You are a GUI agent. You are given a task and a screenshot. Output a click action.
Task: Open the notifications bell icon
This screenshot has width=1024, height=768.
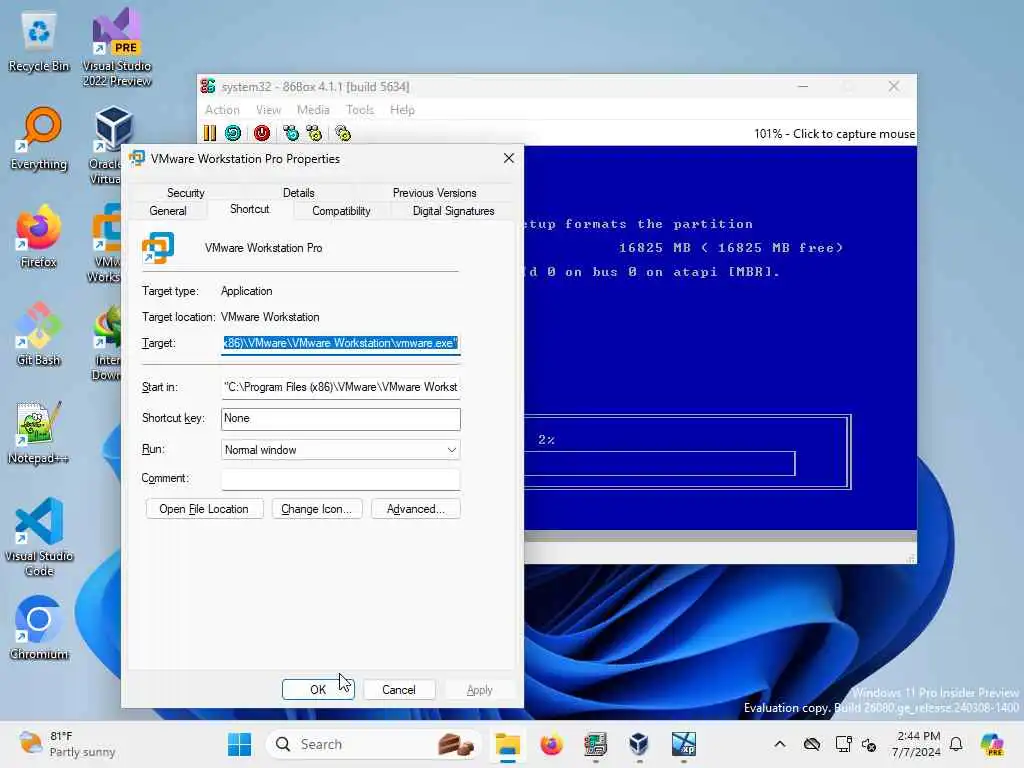(956, 744)
